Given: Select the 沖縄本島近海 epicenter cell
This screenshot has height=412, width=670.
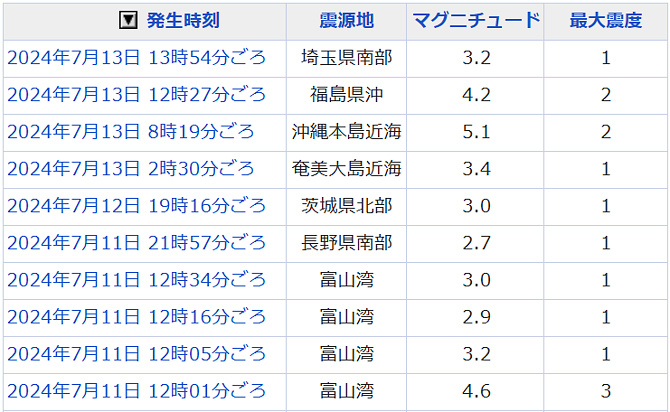Looking at the screenshot, I should [x=347, y=132].
